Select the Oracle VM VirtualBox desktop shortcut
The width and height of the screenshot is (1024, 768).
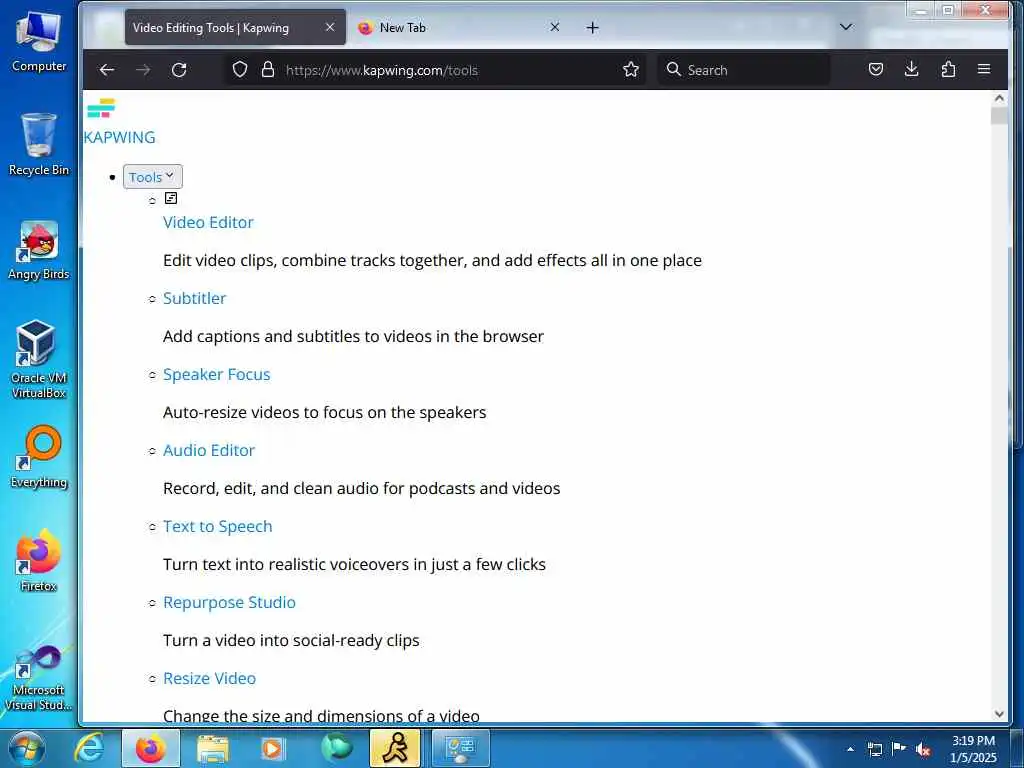pos(39,359)
